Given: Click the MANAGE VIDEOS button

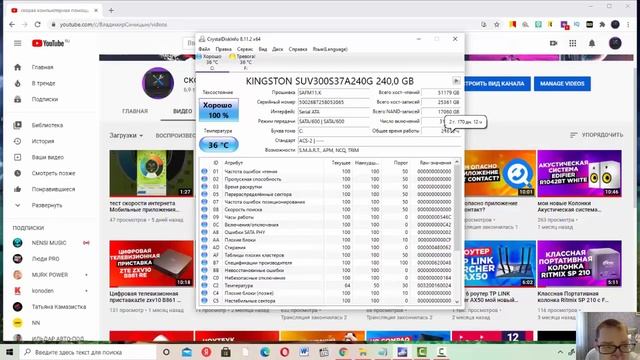Looking at the screenshot, I should pos(562,84).
